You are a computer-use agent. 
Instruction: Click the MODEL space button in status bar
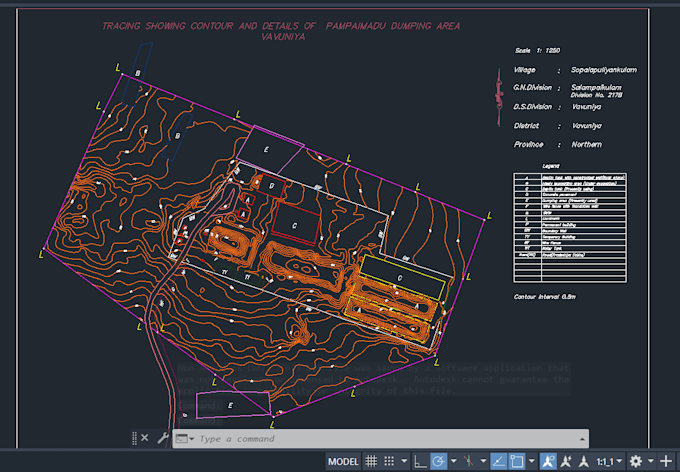tap(343, 462)
